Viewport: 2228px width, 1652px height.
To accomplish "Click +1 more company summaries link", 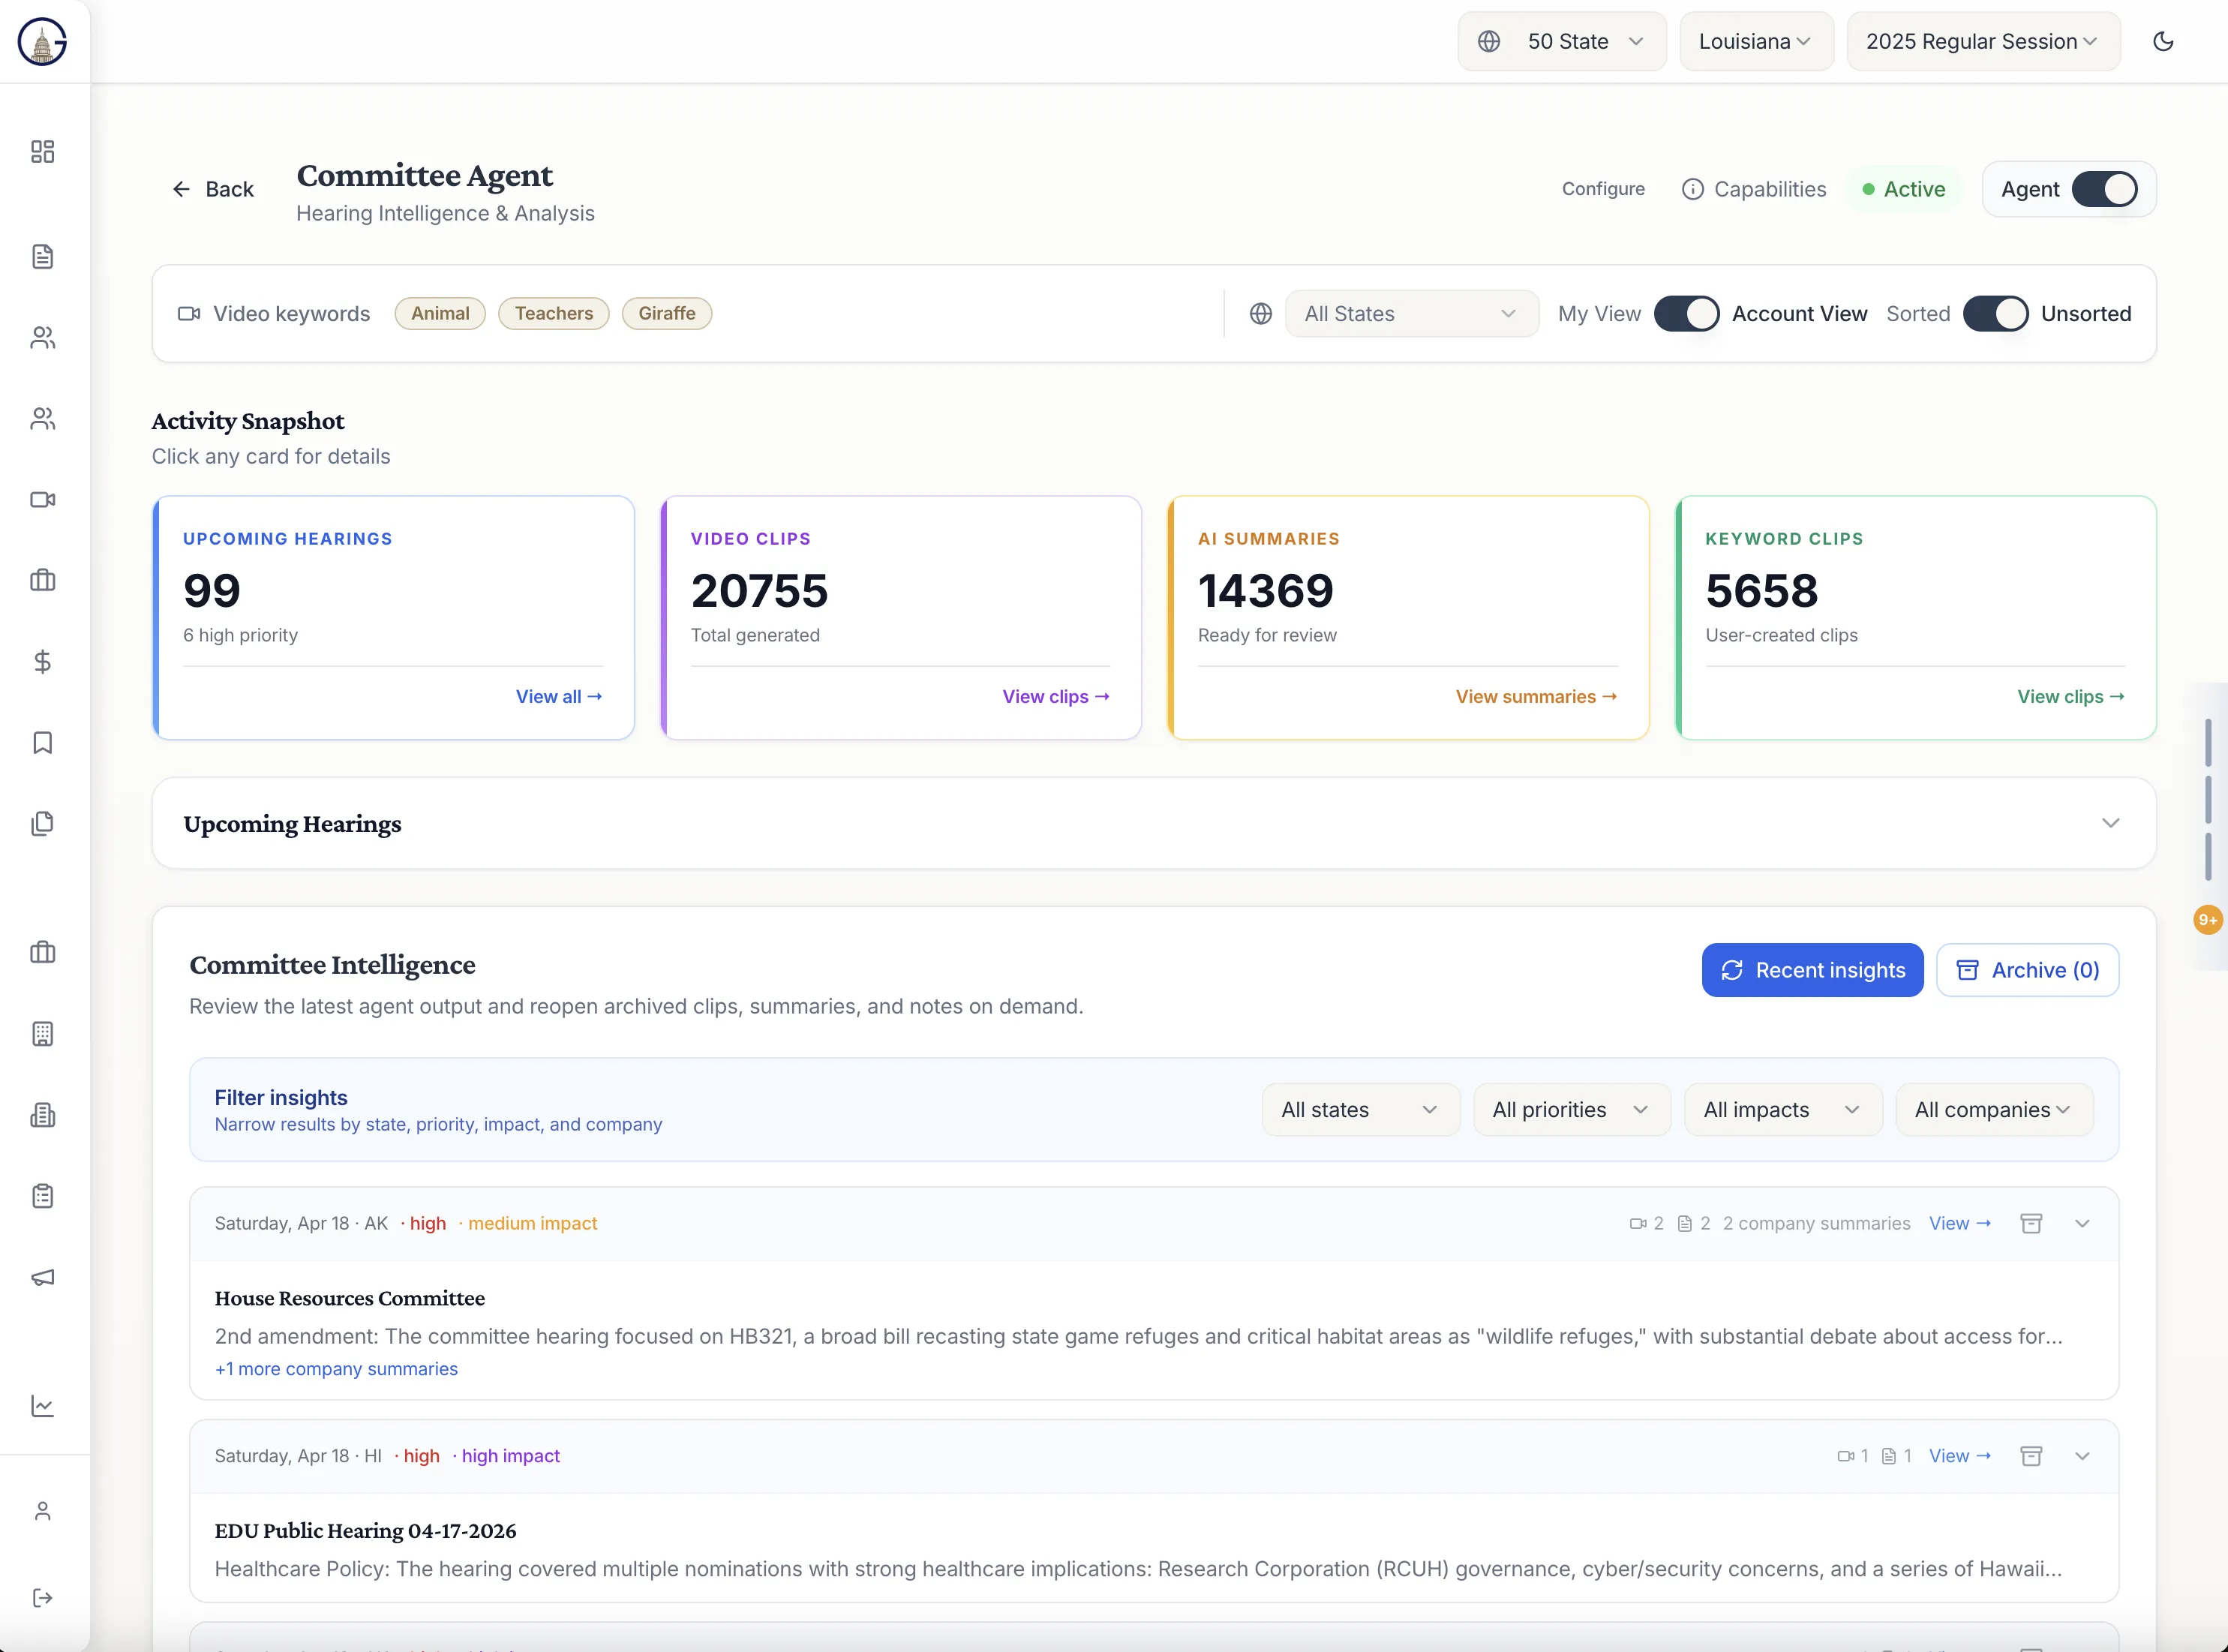I will click(x=336, y=1368).
